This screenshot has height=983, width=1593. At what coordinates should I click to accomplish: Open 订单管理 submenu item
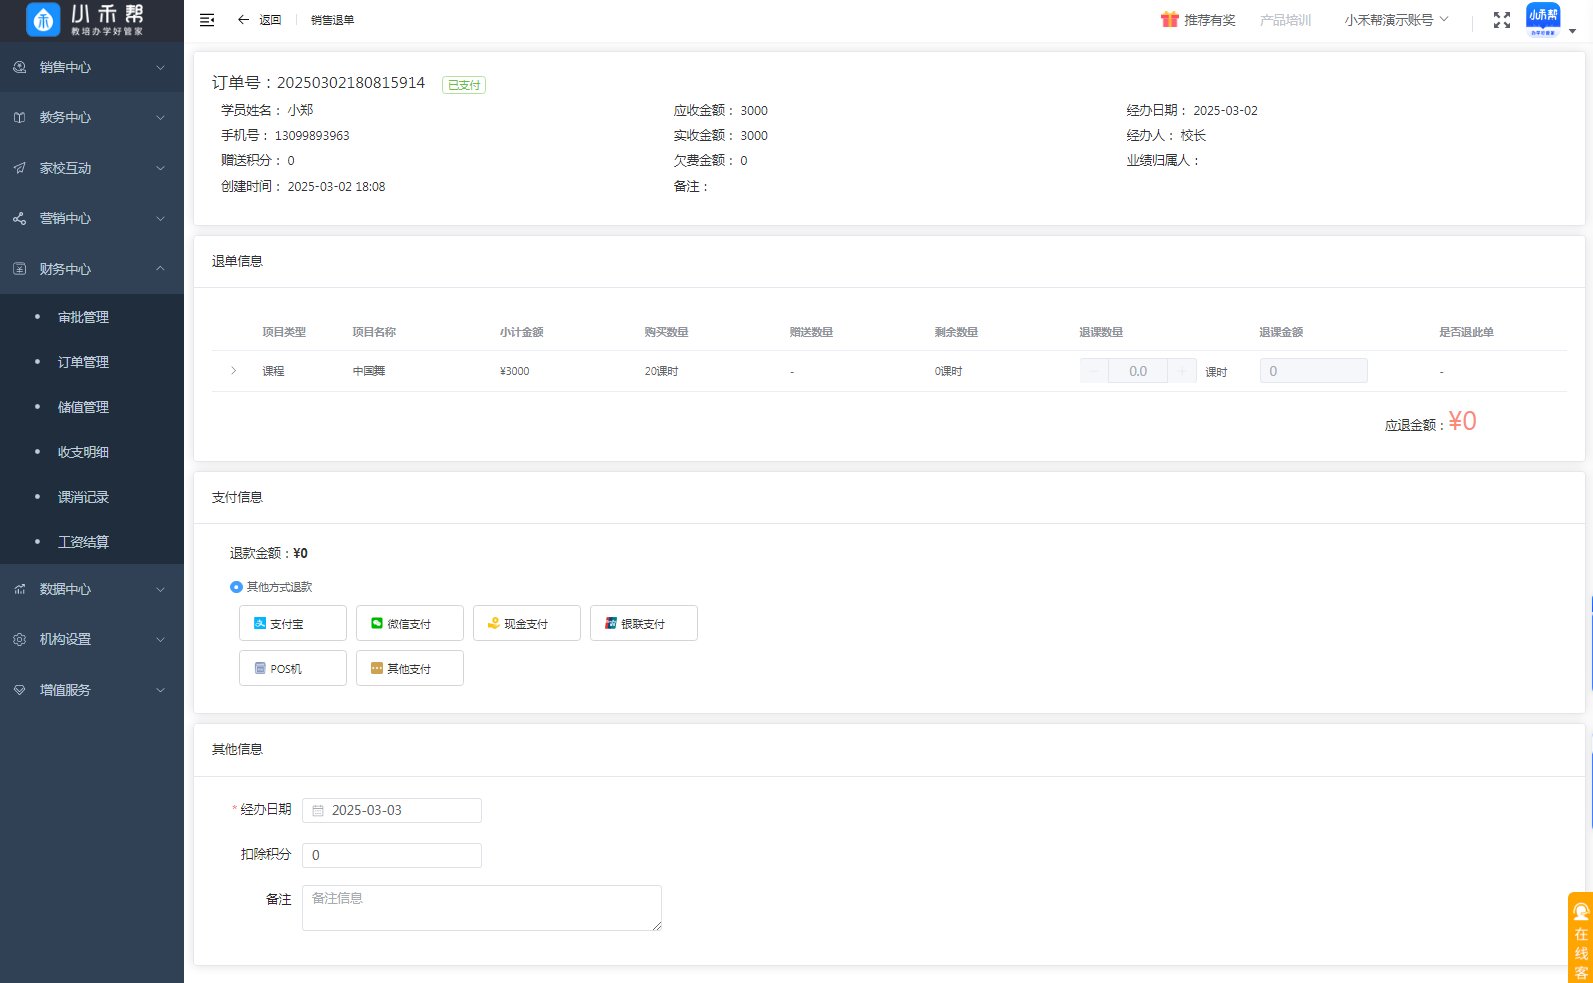click(x=83, y=362)
